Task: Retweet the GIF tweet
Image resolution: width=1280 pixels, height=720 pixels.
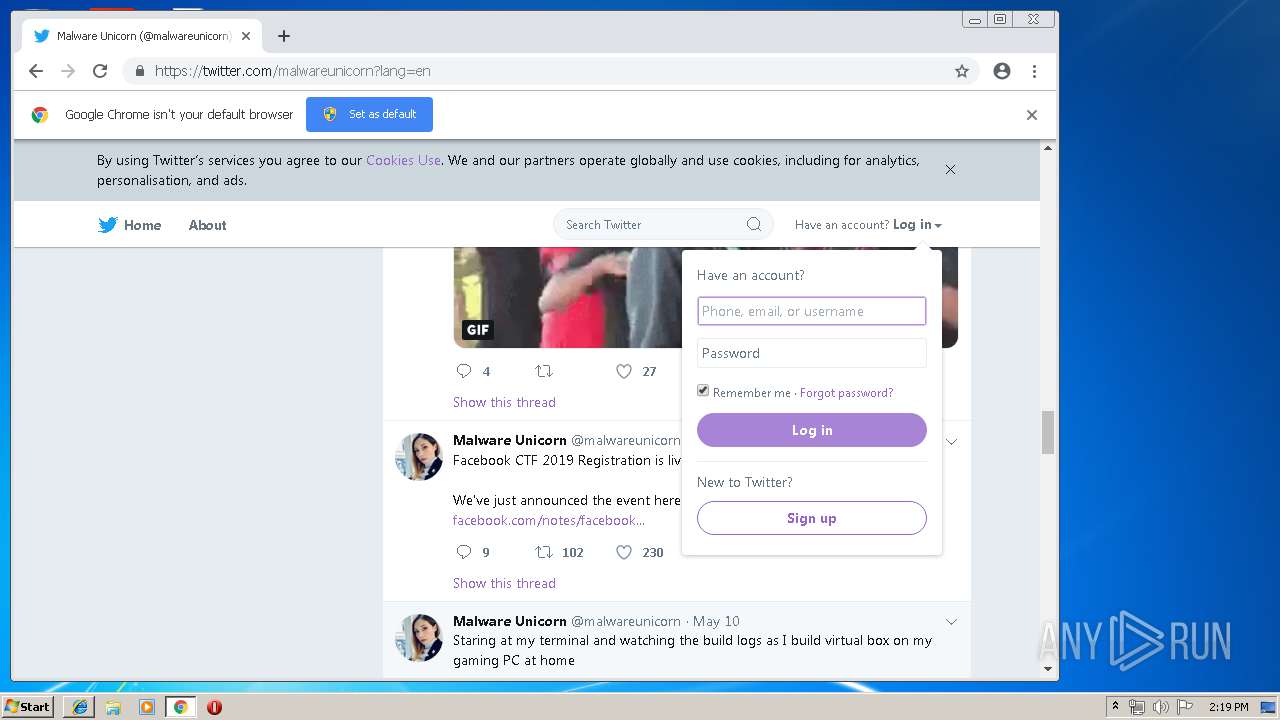Action: click(x=544, y=371)
